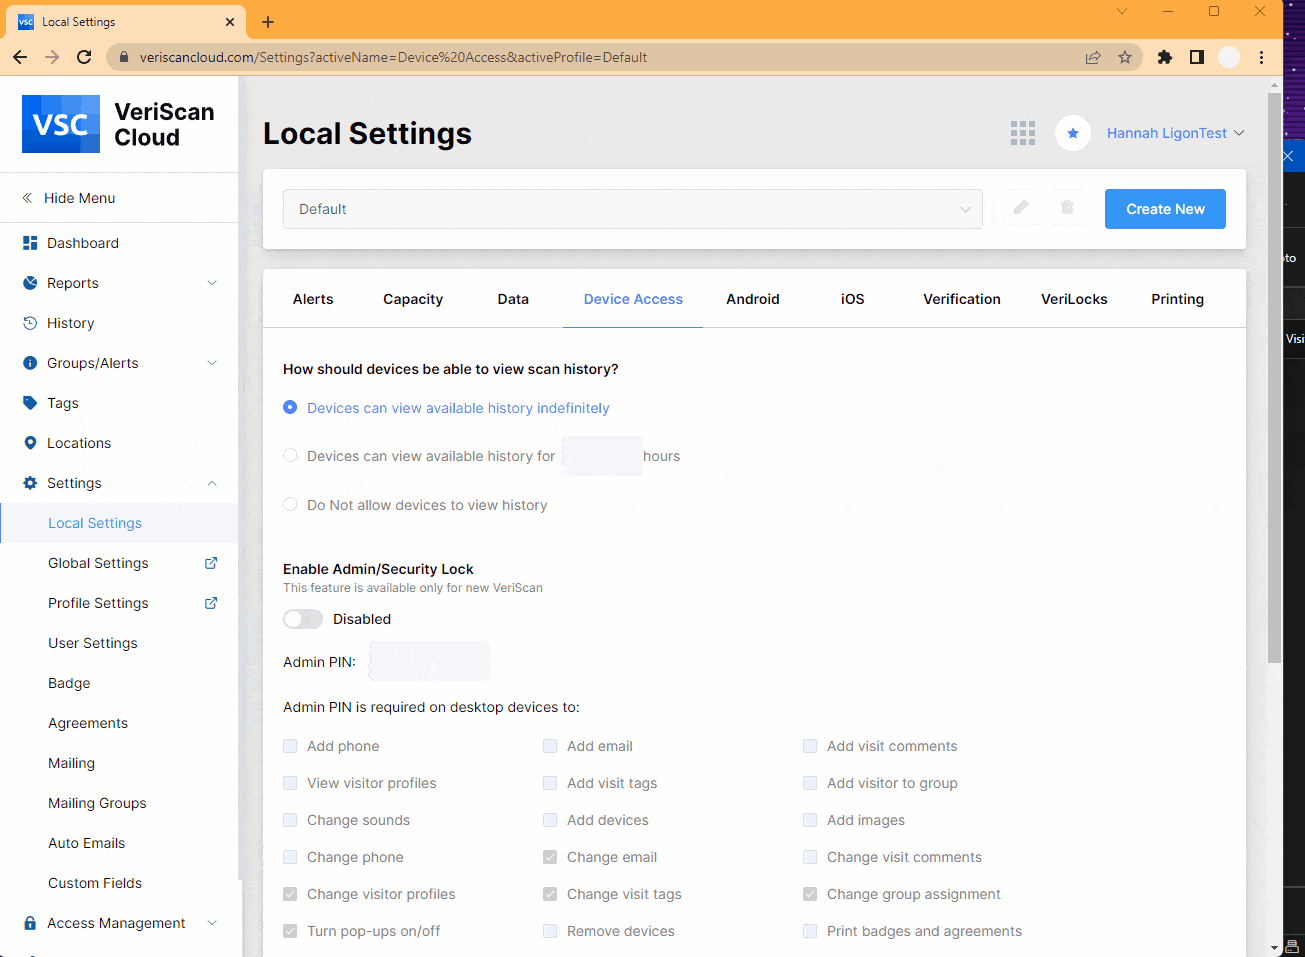
Task: Switch to the Verification tab
Action: tap(962, 299)
